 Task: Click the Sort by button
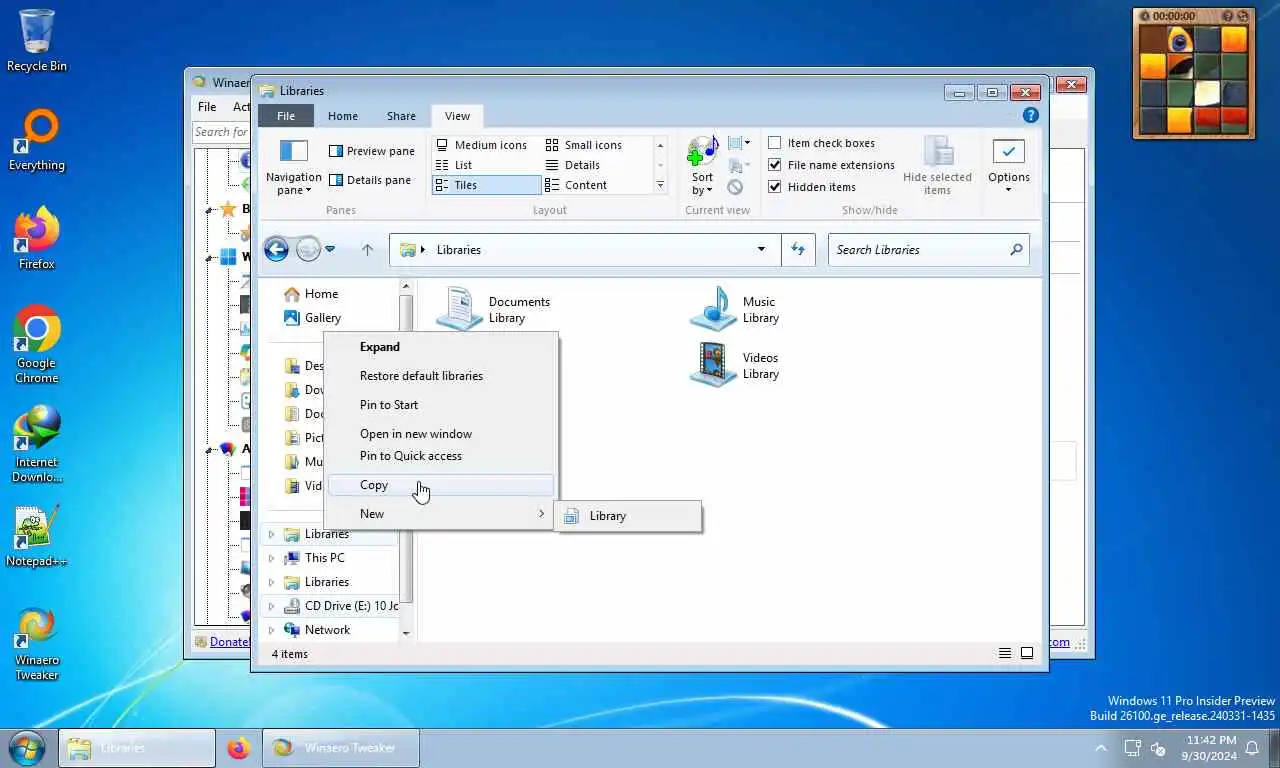click(703, 167)
